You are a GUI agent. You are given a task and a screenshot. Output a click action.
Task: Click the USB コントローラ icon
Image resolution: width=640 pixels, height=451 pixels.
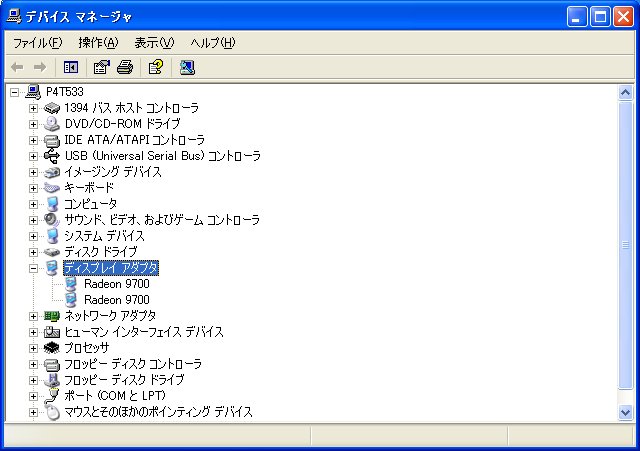pos(52,156)
